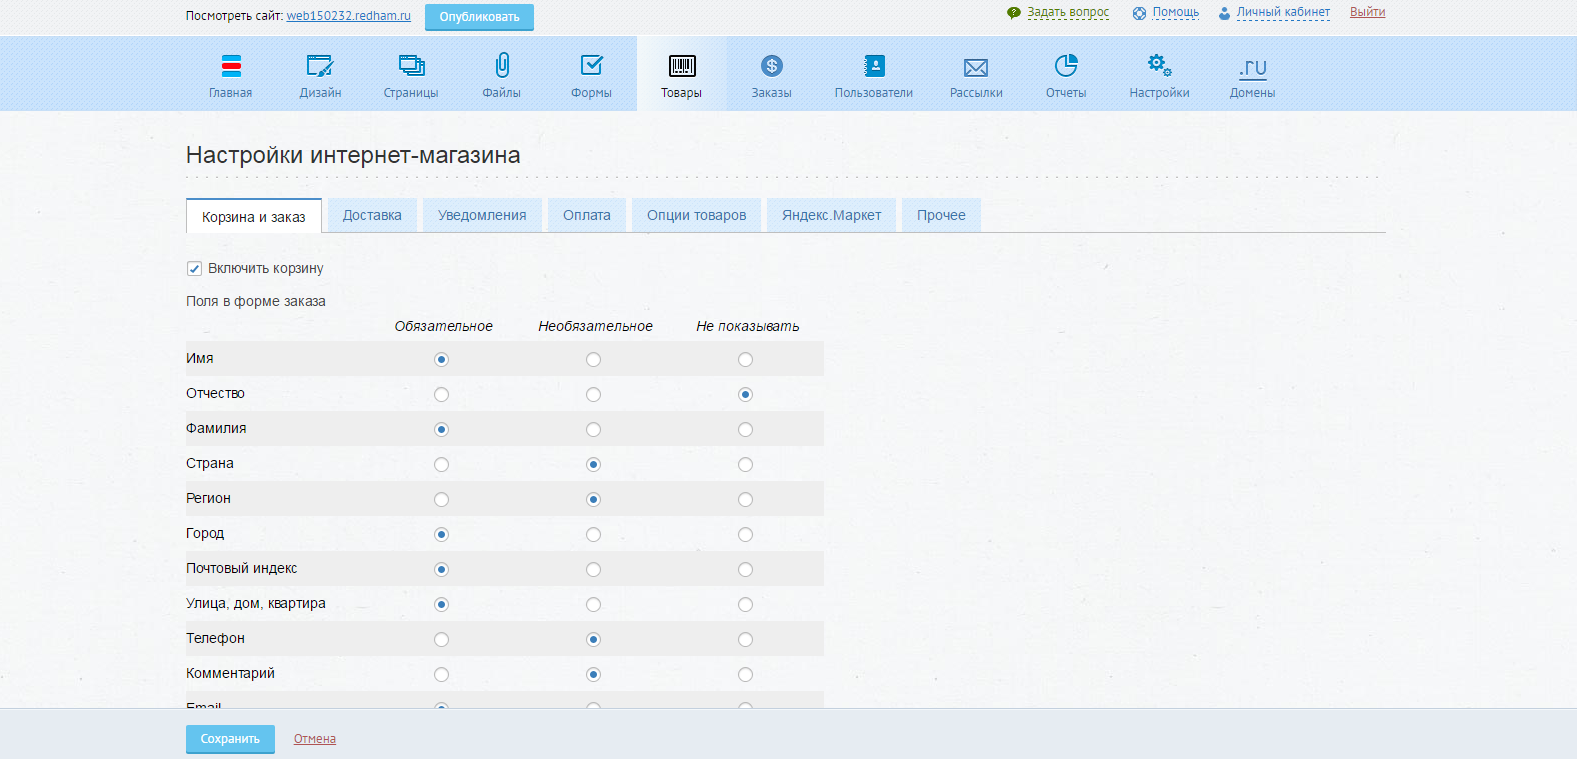Set Имя to Не показывать
Screen dimensions: 1577x759
[745, 359]
